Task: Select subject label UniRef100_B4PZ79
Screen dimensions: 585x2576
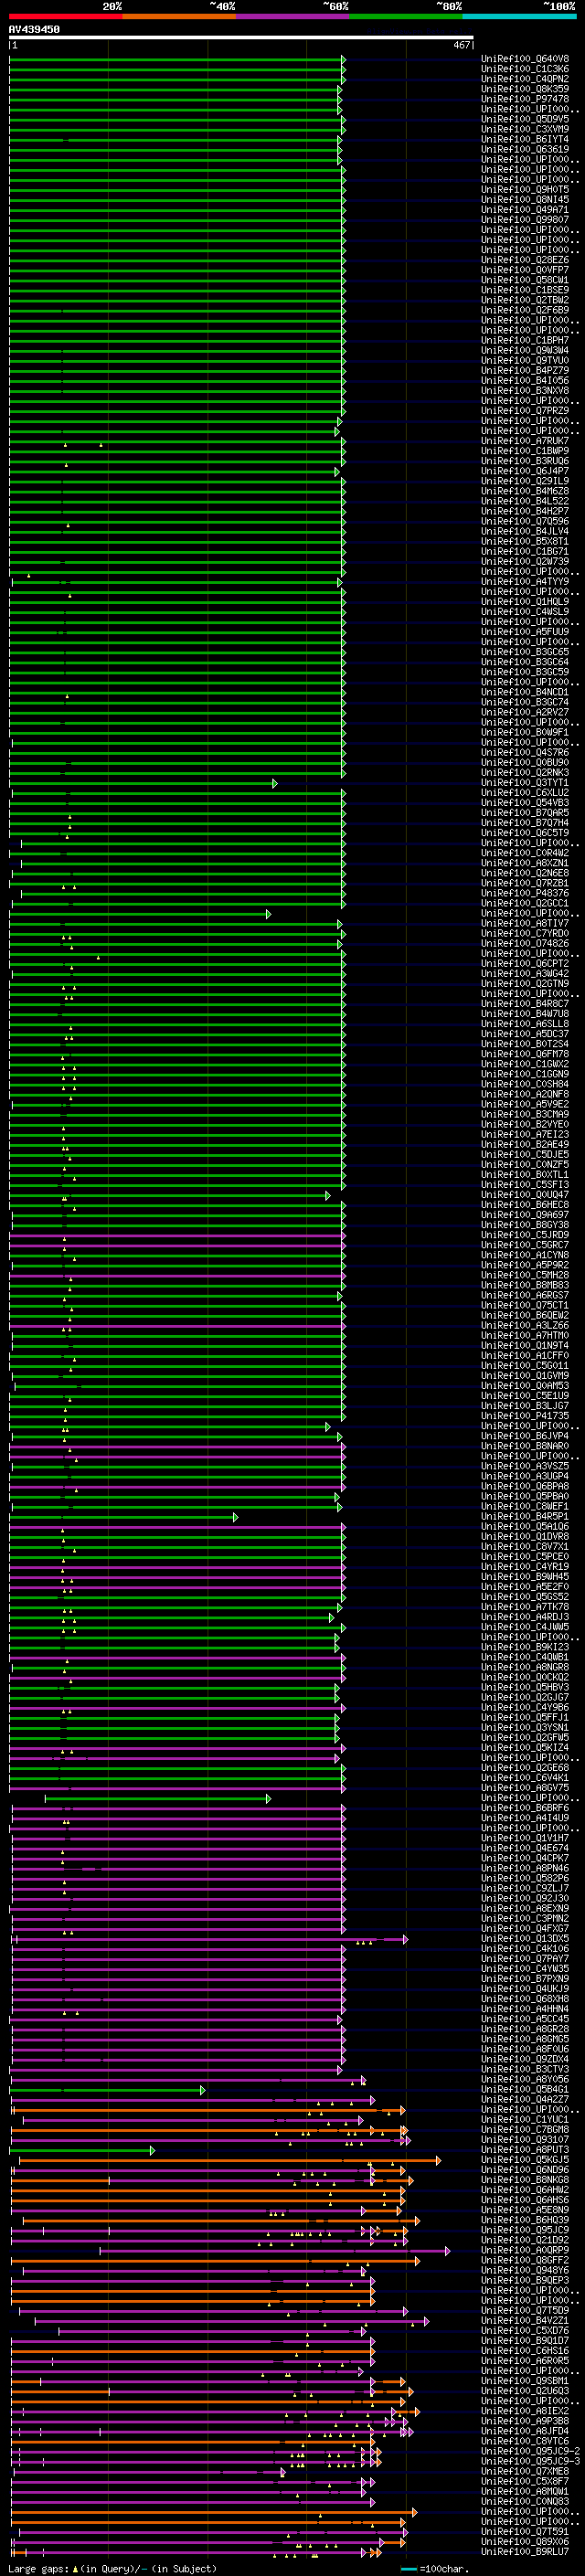Action: (x=525, y=370)
